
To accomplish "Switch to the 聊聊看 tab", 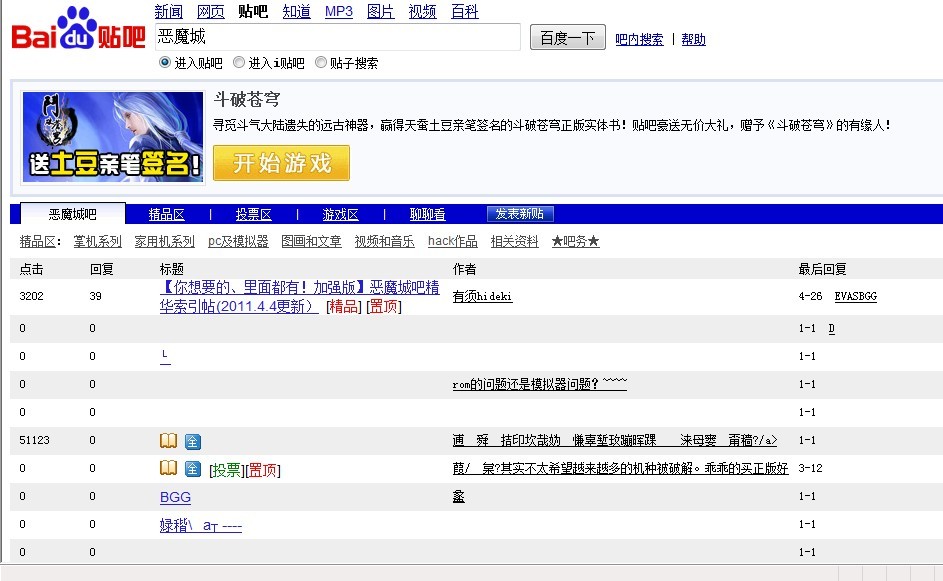I will click(428, 214).
